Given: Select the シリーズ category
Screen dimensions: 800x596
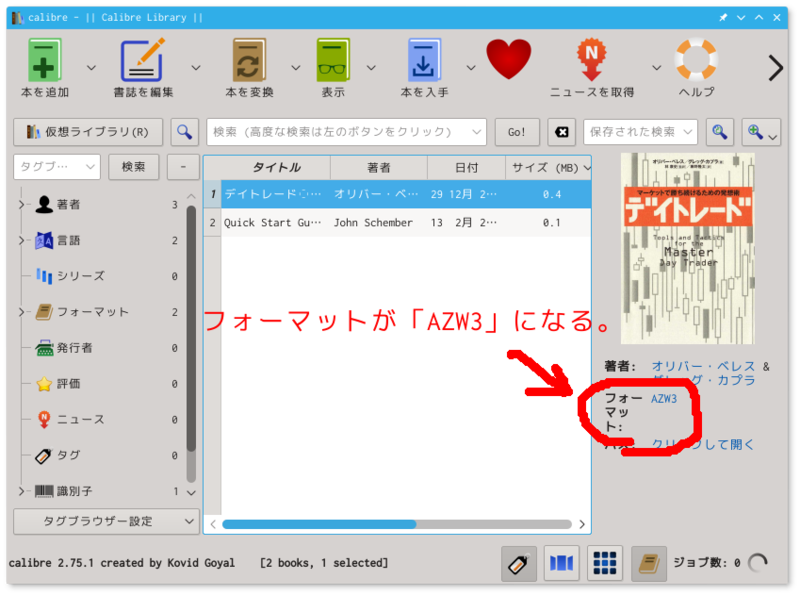Looking at the screenshot, I should tap(80, 276).
